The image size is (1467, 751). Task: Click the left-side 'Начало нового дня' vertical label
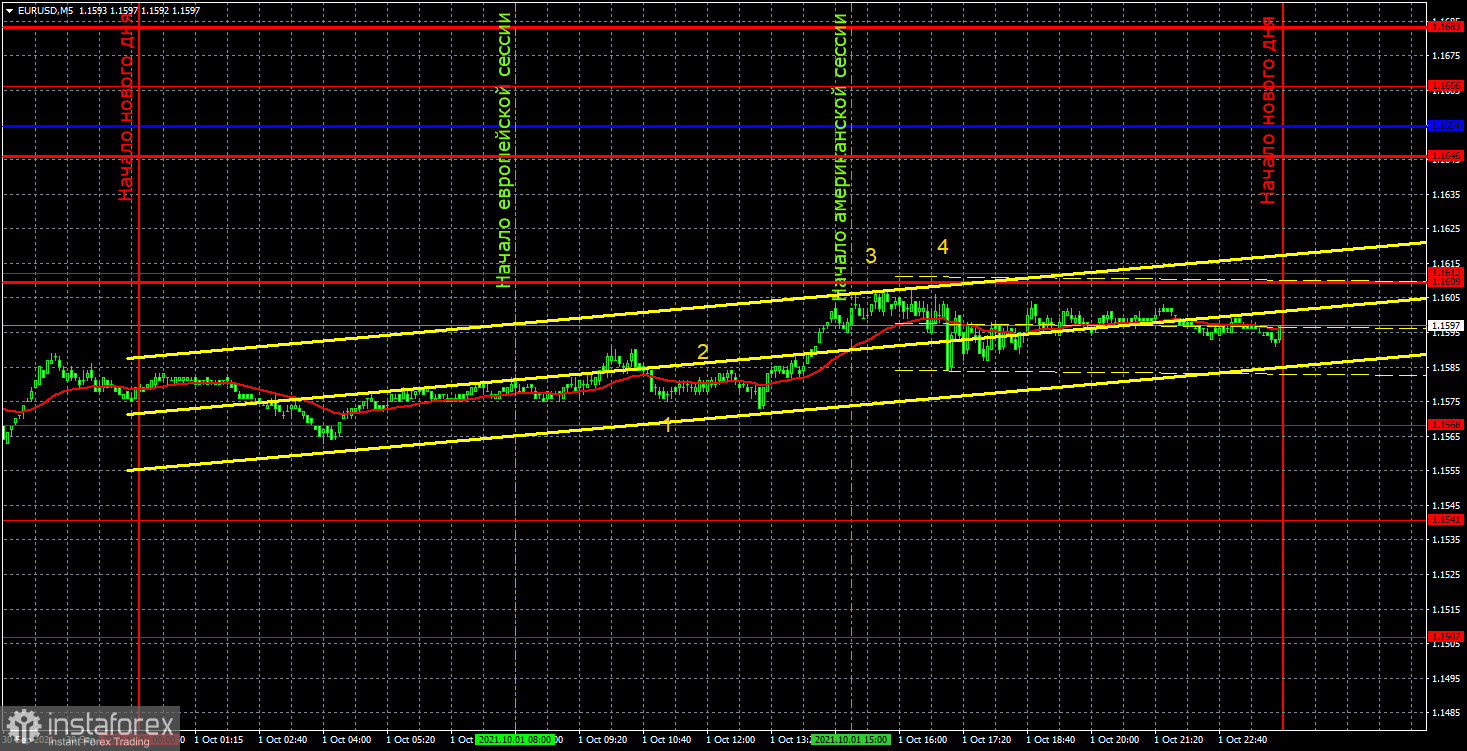tap(126, 107)
